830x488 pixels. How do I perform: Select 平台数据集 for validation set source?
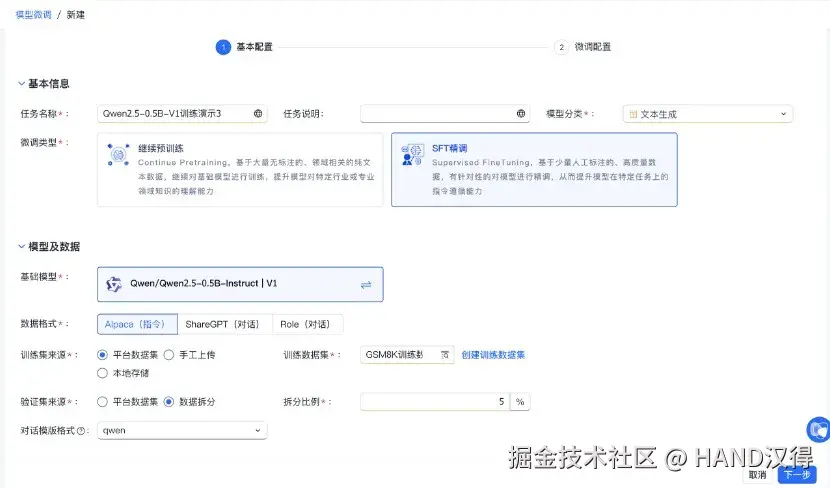click(x=103, y=402)
